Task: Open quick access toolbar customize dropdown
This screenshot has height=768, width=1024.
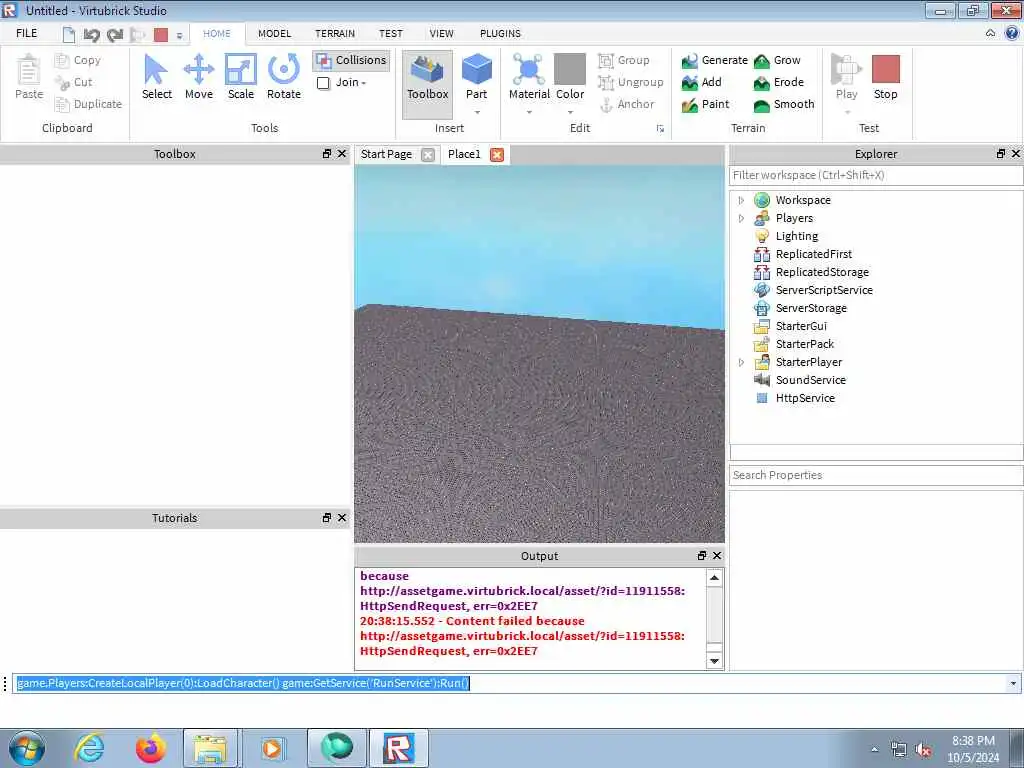Action: pos(180,35)
